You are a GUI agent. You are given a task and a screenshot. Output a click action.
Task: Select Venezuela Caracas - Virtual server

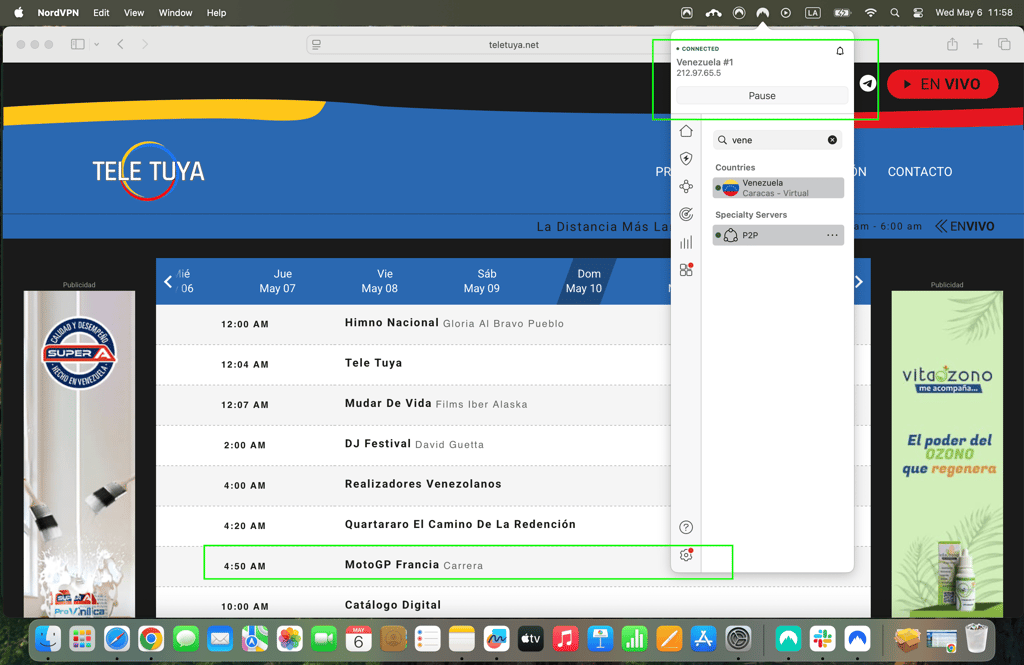[778, 187]
